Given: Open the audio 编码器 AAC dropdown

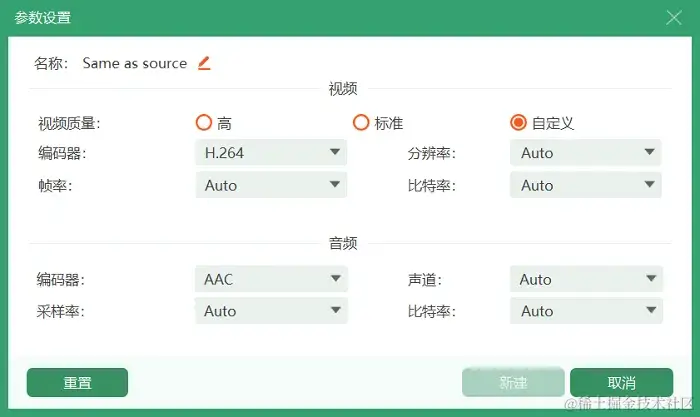Looking at the screenshot, I should pyautogui.click(x=271, y=279).
